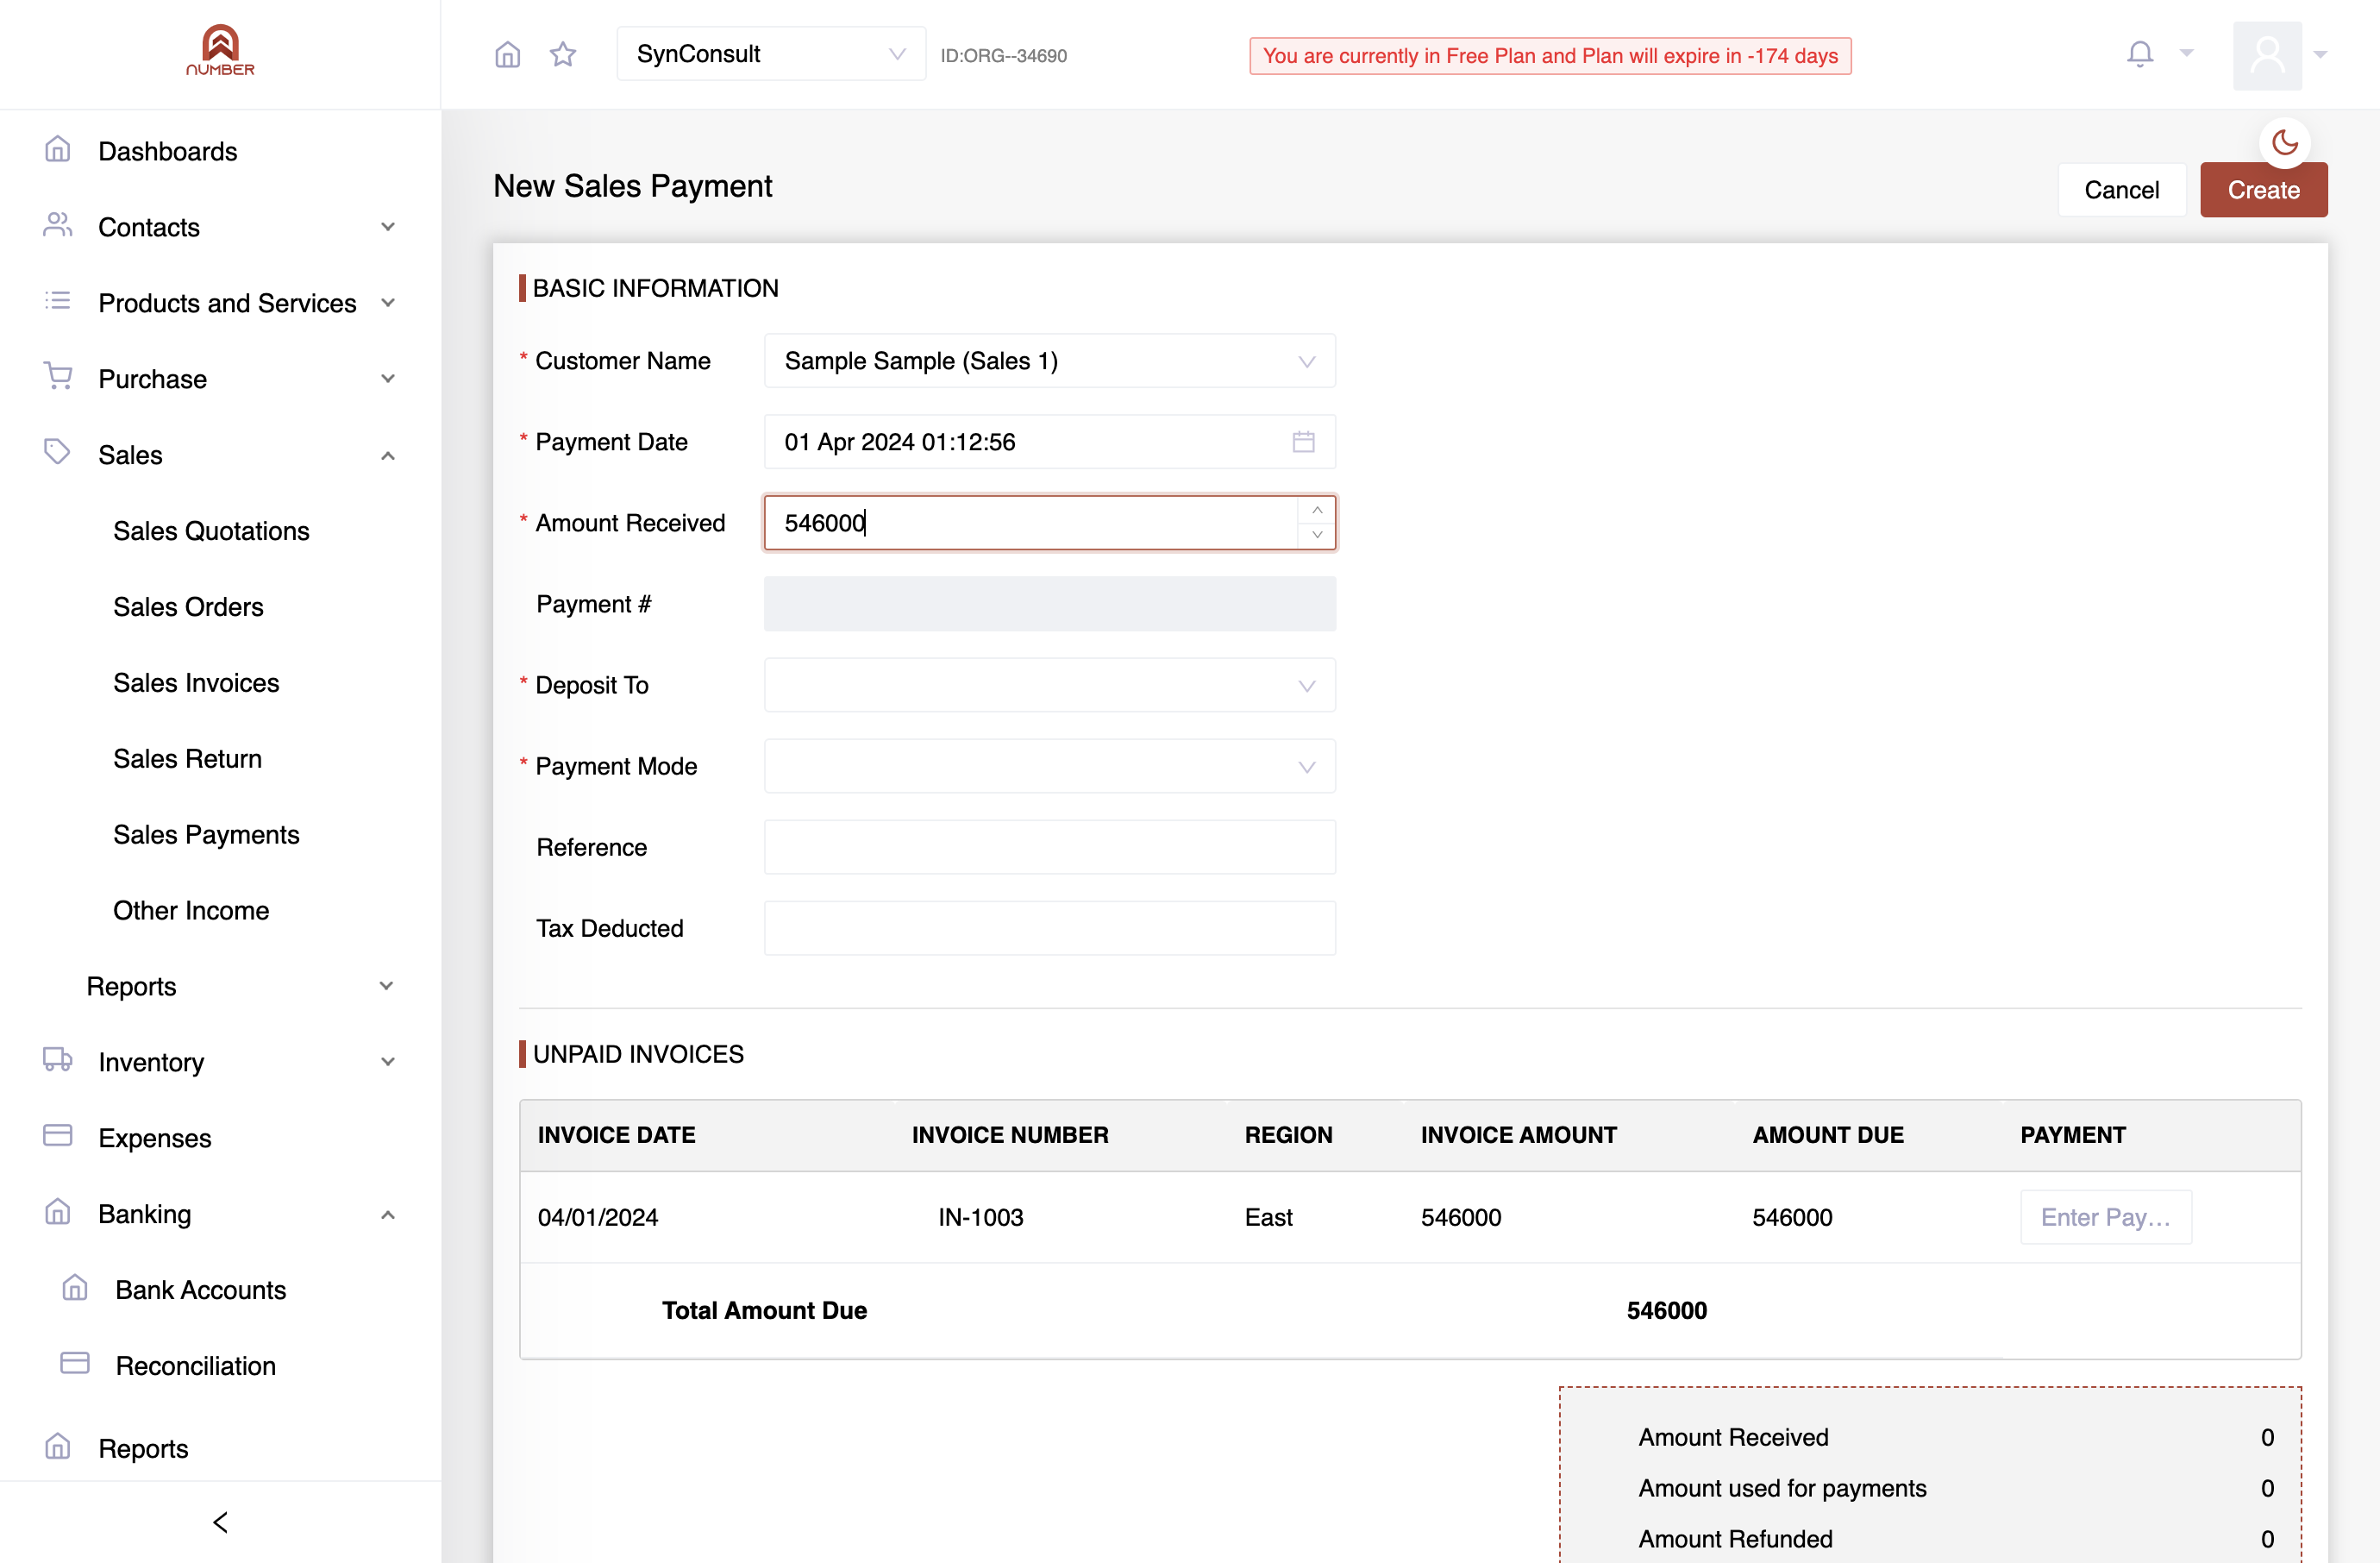Viewport: 2380px width, 1563px height.
Task: Open Other Income page
Action: tap(191, 911)
